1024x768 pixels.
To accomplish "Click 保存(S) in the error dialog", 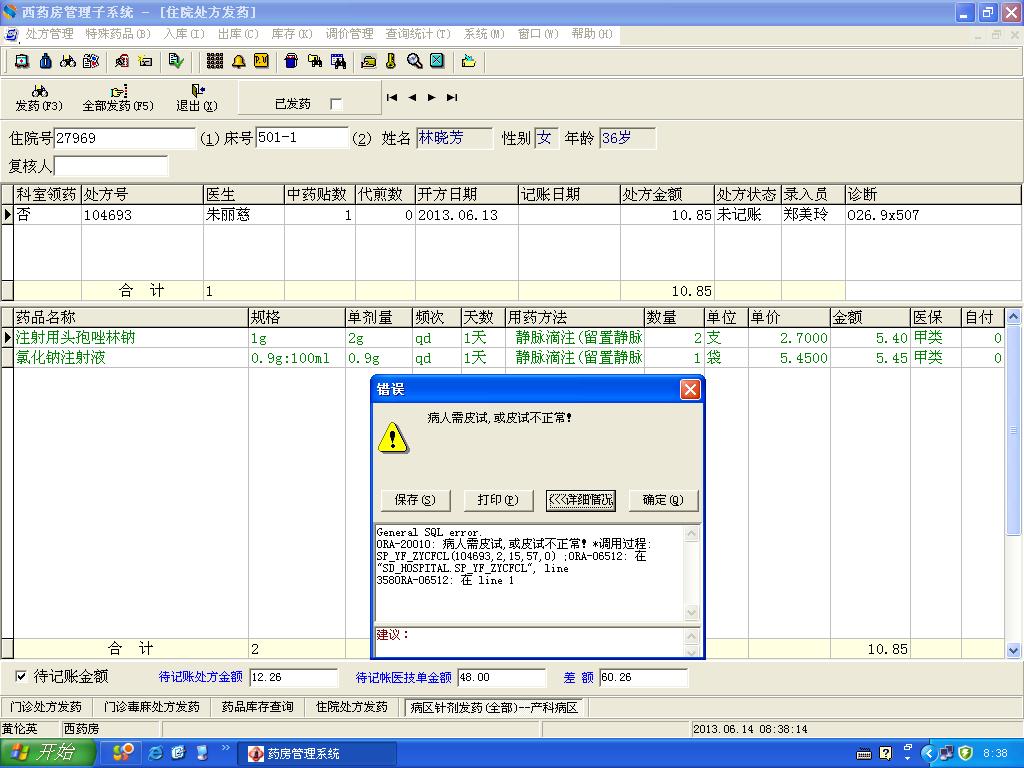I will [x=415, y=500].
